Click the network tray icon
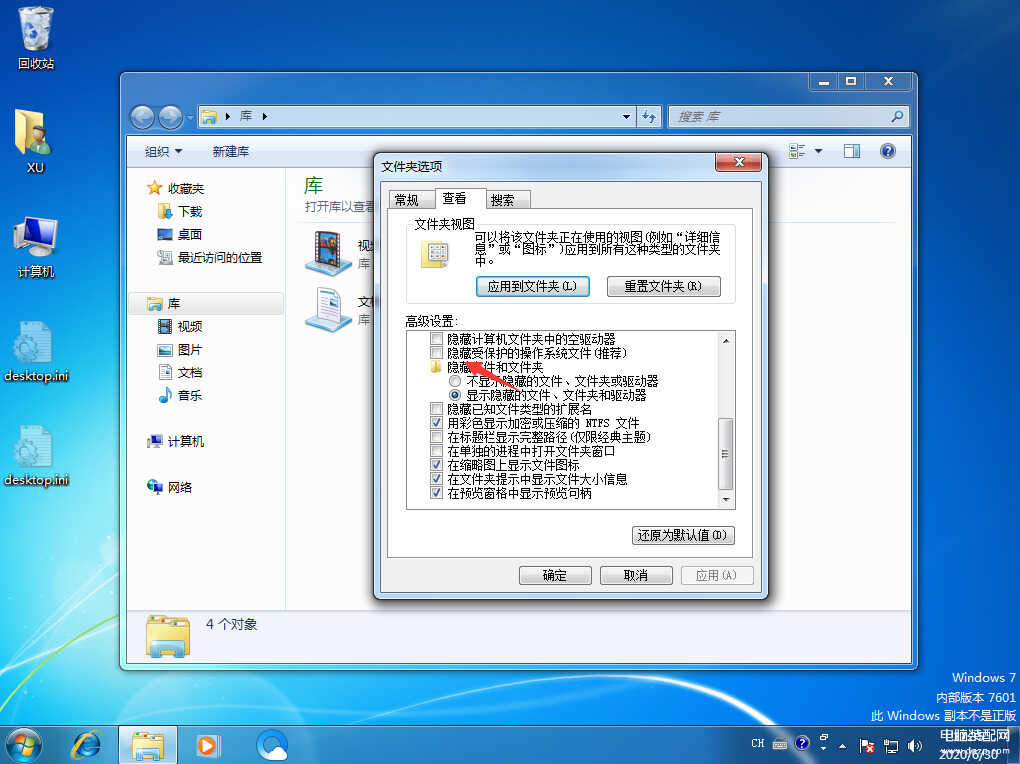The image size is (1020, 764). 891,746
